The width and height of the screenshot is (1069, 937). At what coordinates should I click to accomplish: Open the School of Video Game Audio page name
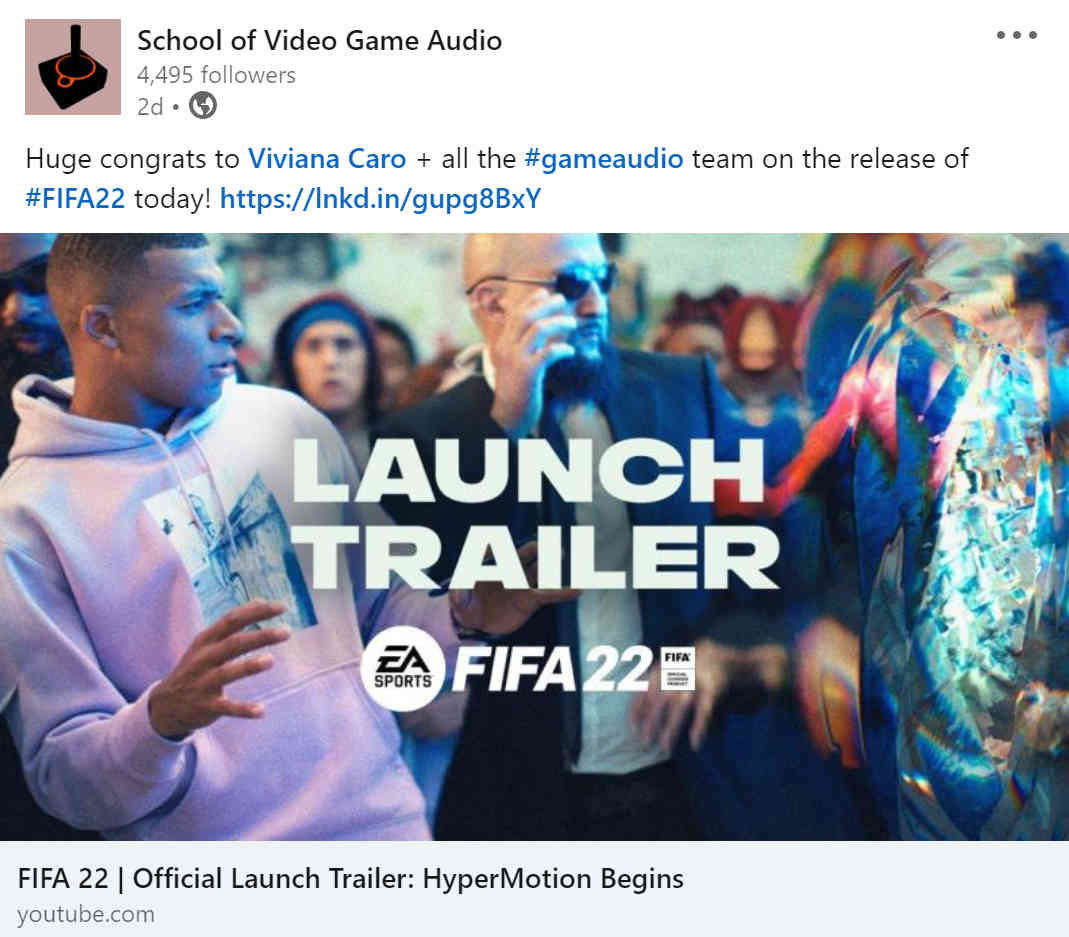[x=319, y=40]
